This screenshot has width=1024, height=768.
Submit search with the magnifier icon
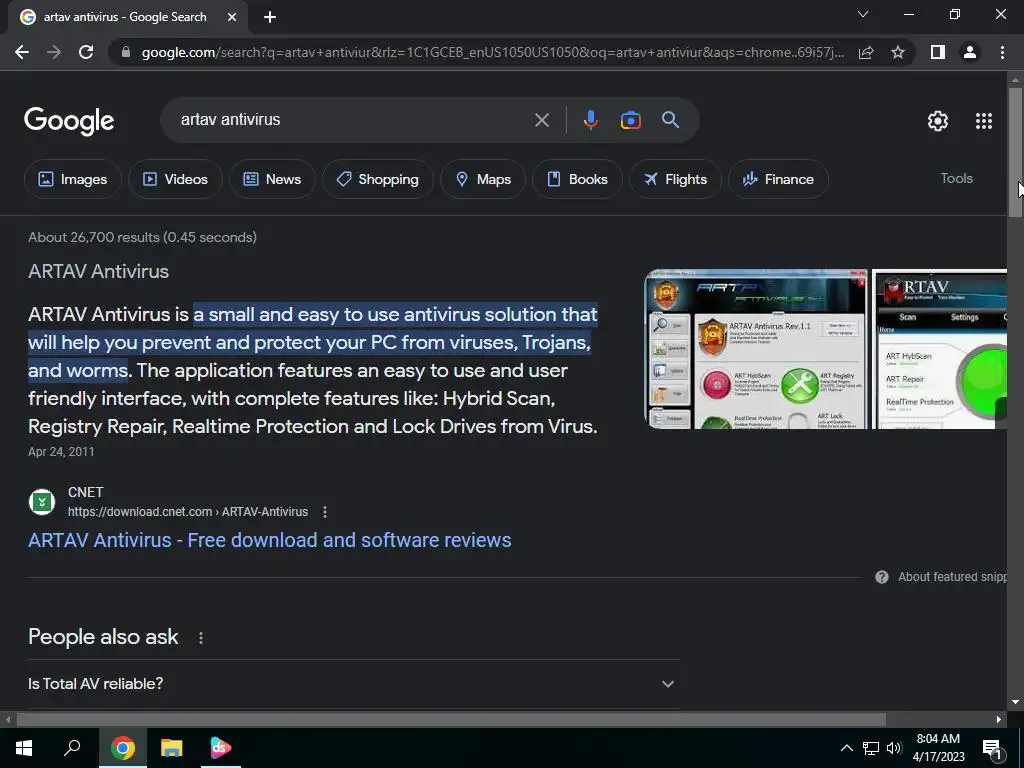pyautogui.click(x=671, y=120)
